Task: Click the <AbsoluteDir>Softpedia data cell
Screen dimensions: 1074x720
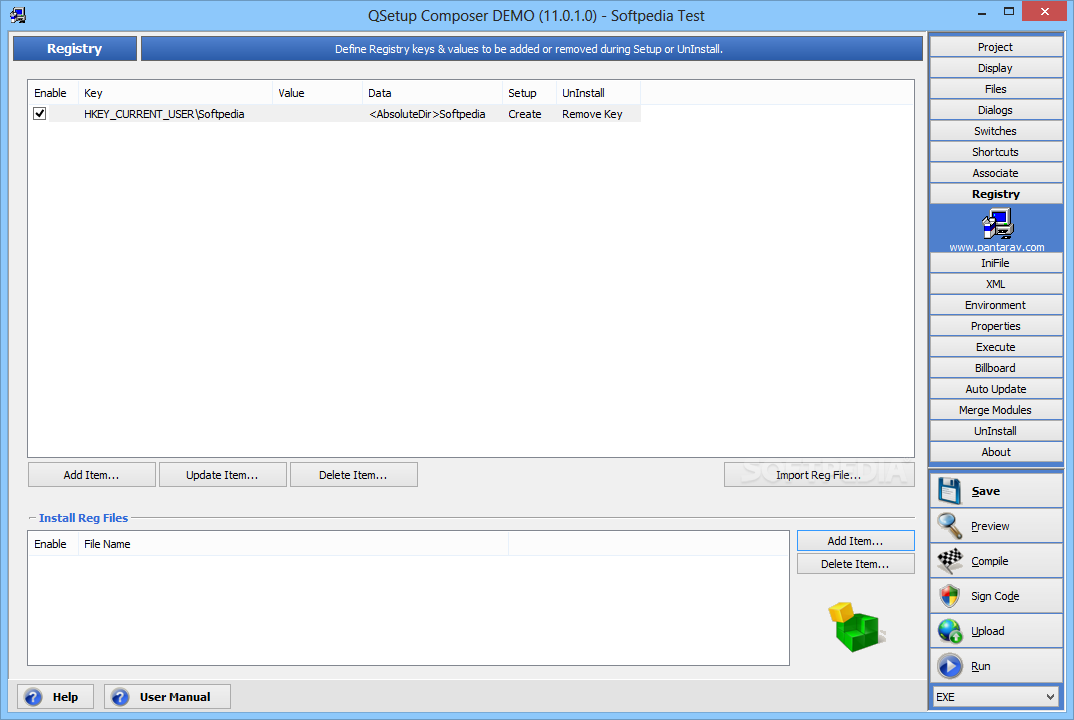Action: pyautogui.click(x=427, y=114)
